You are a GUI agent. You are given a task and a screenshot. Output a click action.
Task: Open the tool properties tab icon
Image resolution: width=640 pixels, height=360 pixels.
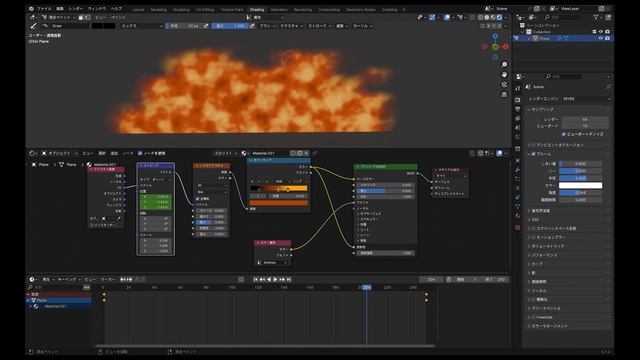pos(518,89)
